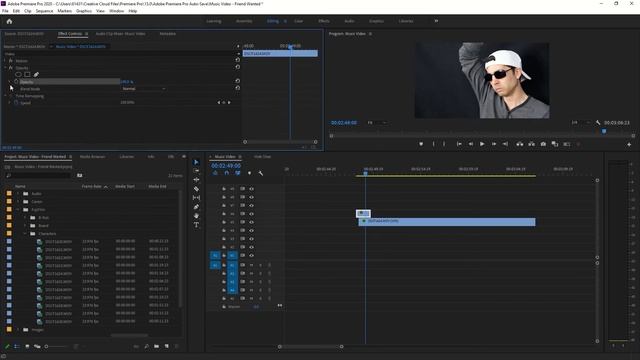Select the Slip tool
640x360 pixels.
196,198
